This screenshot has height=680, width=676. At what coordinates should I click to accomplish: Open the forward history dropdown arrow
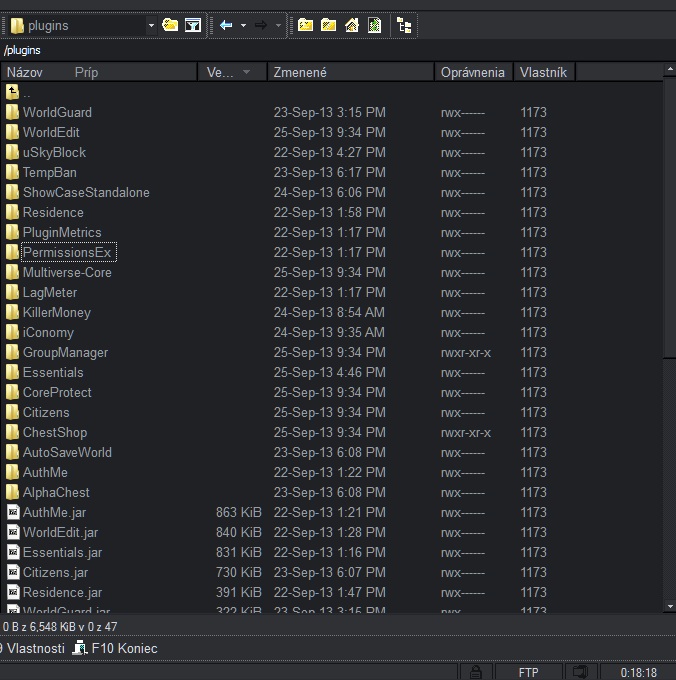278,26
